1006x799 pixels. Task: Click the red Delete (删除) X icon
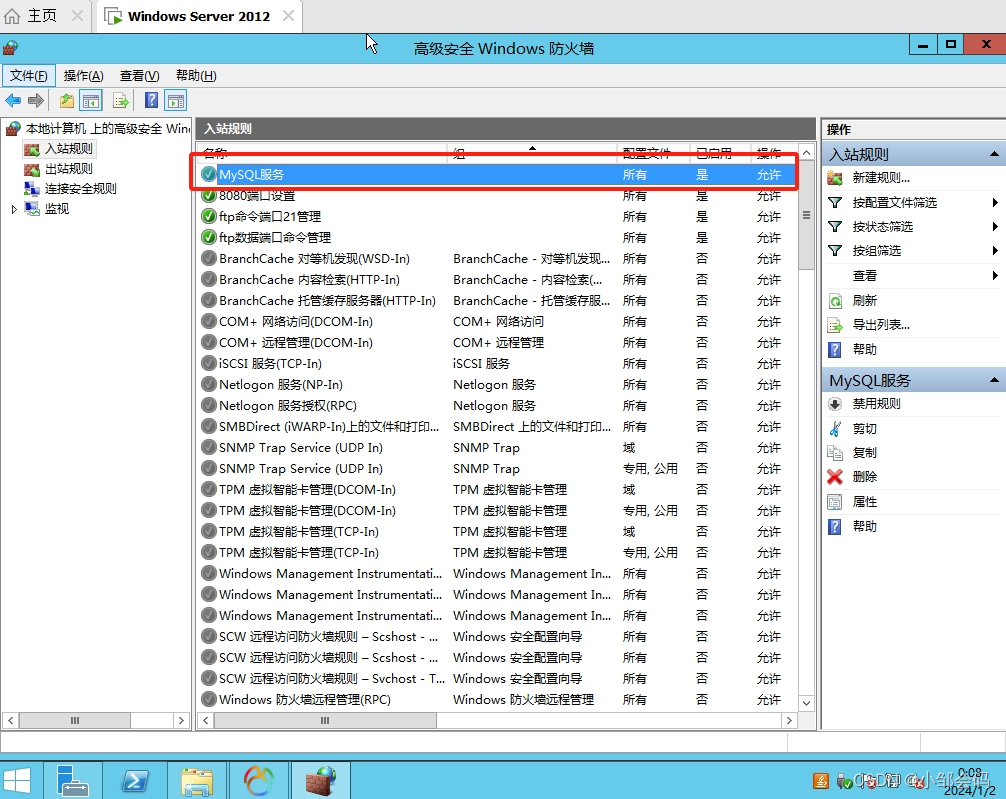point(835,477)
